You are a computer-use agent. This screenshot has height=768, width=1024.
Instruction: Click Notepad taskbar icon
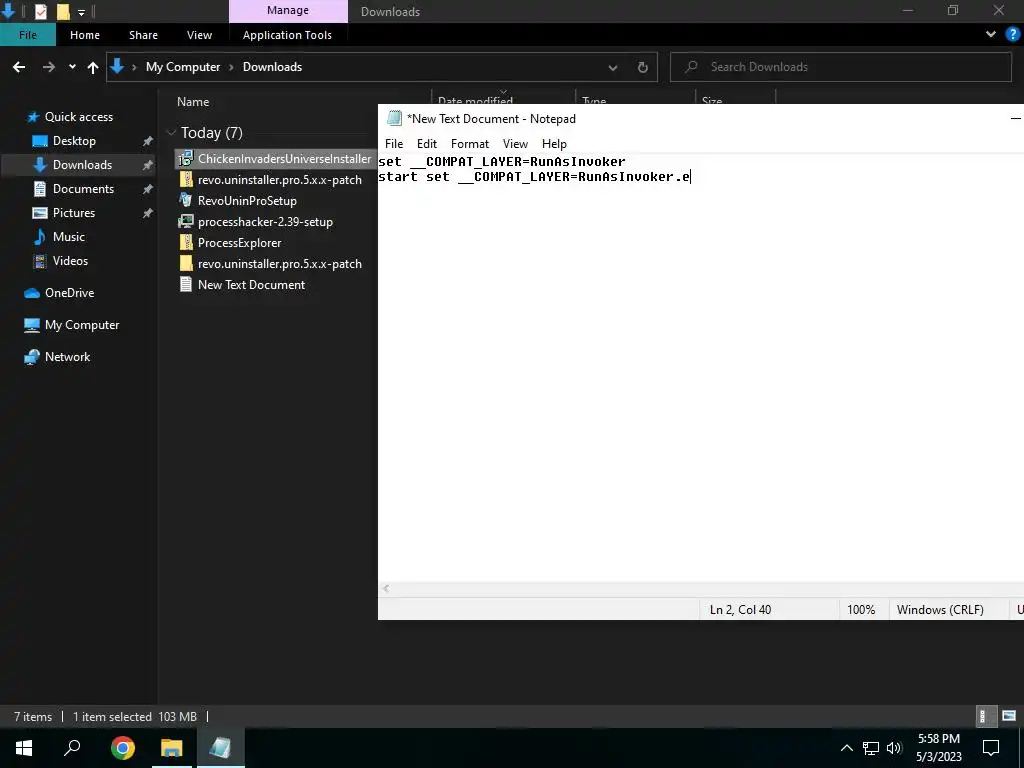[220, 747]
